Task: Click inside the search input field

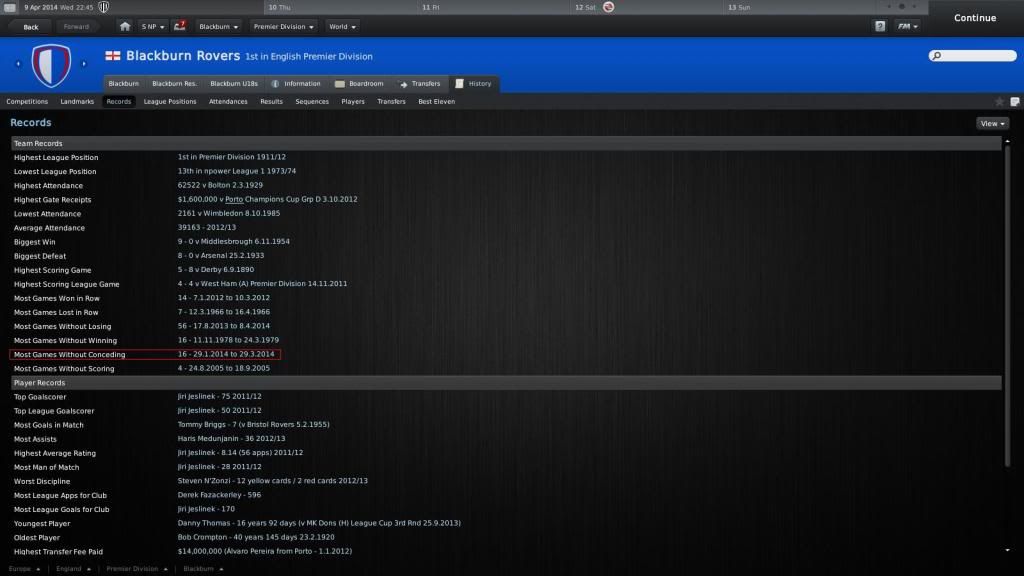Action: [978, 56]
